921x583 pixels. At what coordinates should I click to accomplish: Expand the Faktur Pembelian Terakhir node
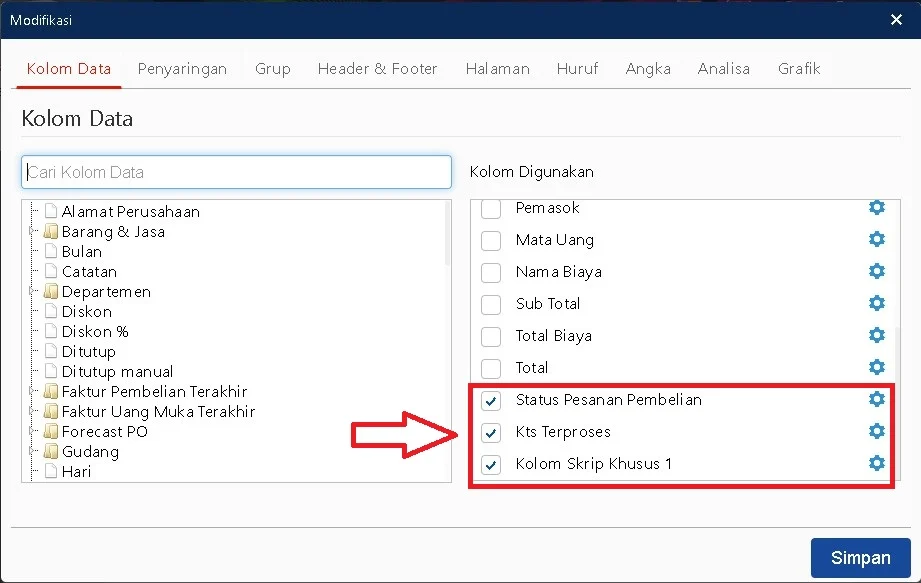click(x=32, y=391)
